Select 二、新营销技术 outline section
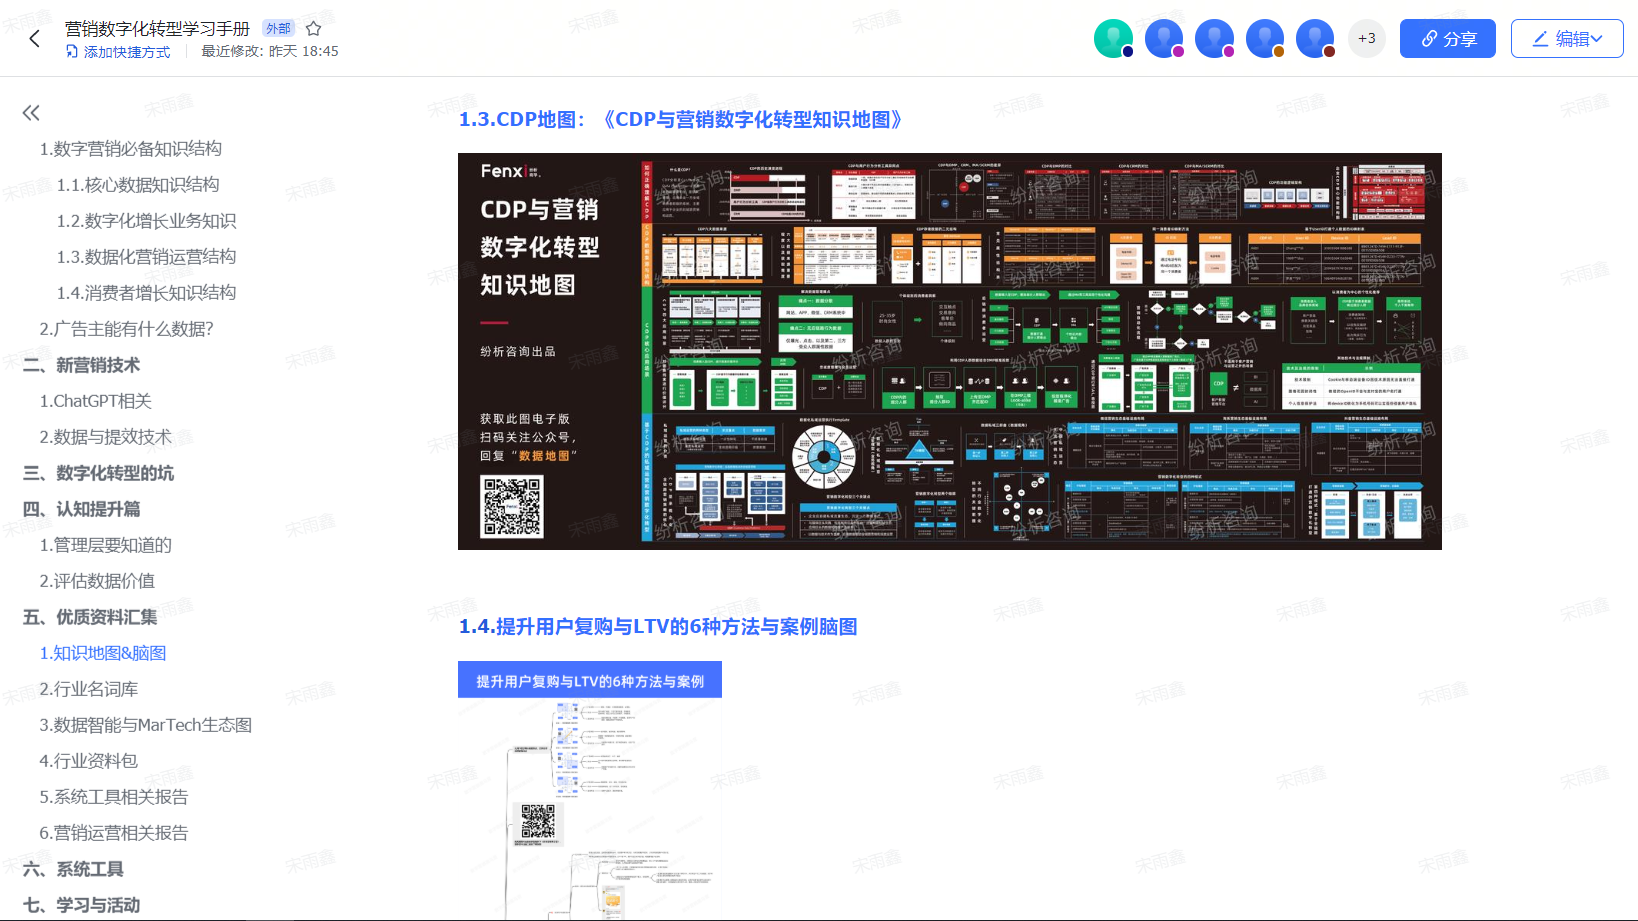Screen dimensions: 1638x921 [97, 365]
